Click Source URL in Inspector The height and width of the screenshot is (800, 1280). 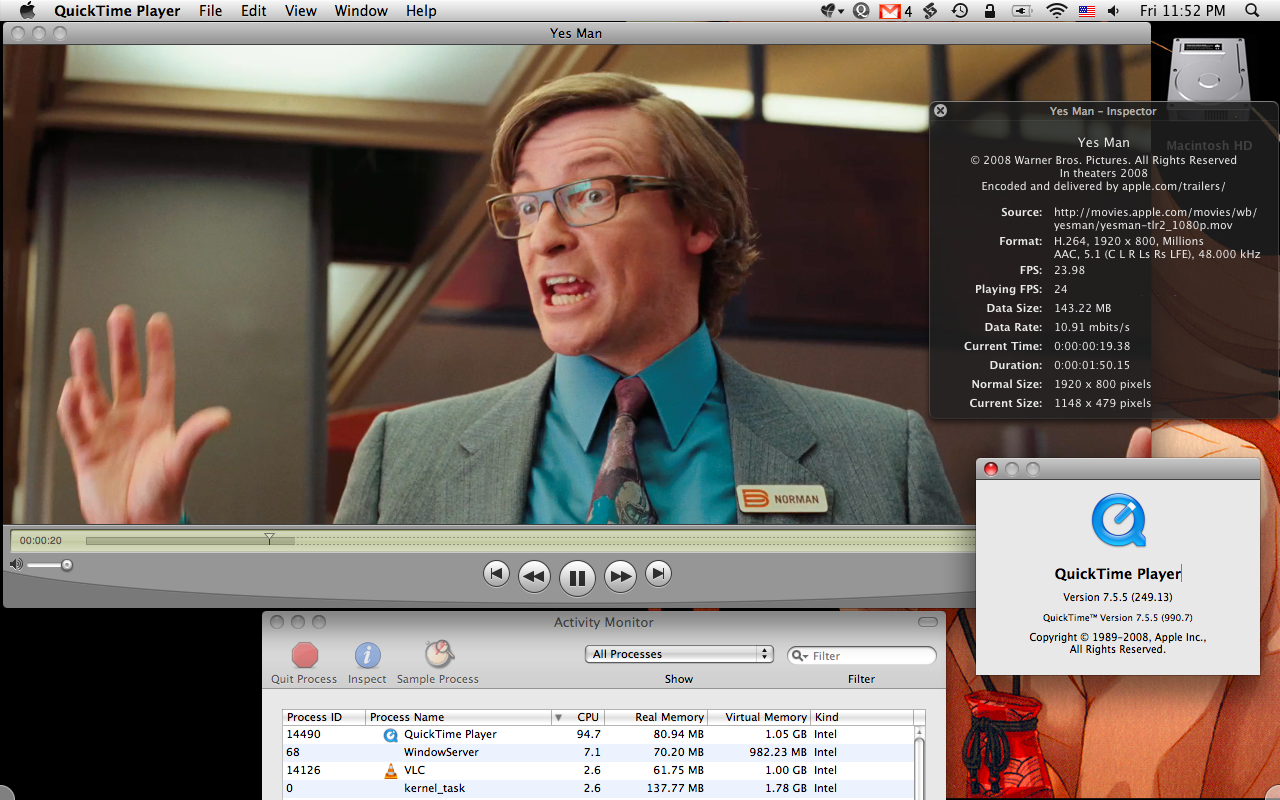[1155, 218]
